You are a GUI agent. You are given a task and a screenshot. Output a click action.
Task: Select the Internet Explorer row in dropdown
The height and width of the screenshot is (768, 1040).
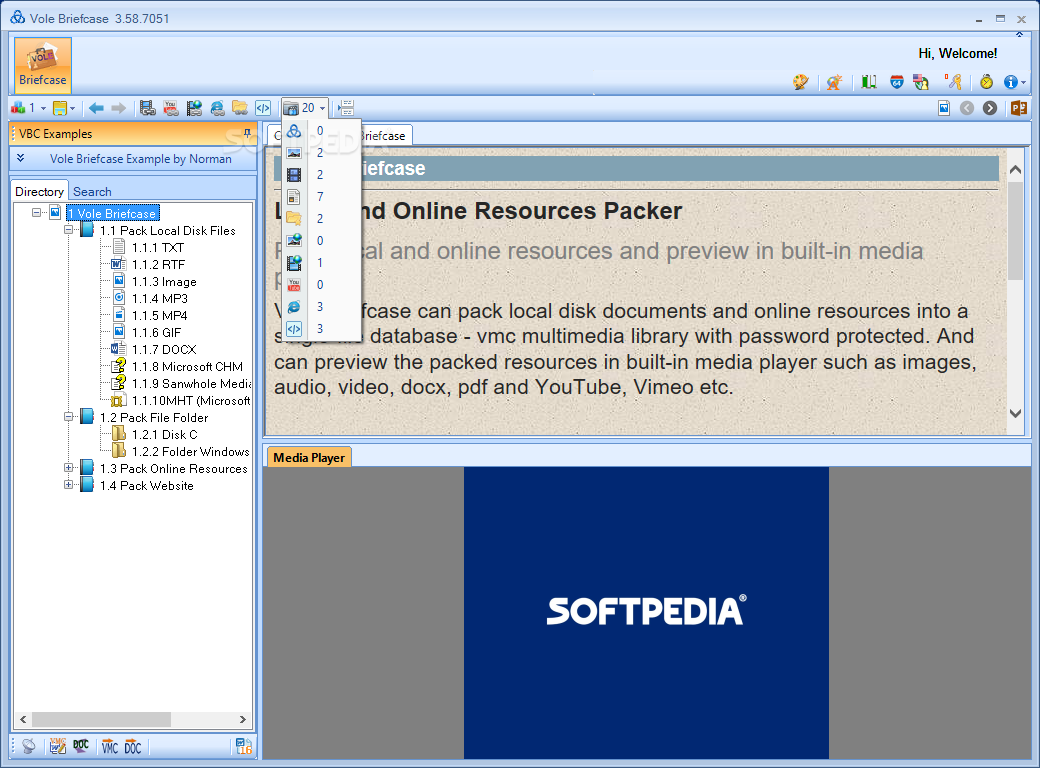(322, 306)
